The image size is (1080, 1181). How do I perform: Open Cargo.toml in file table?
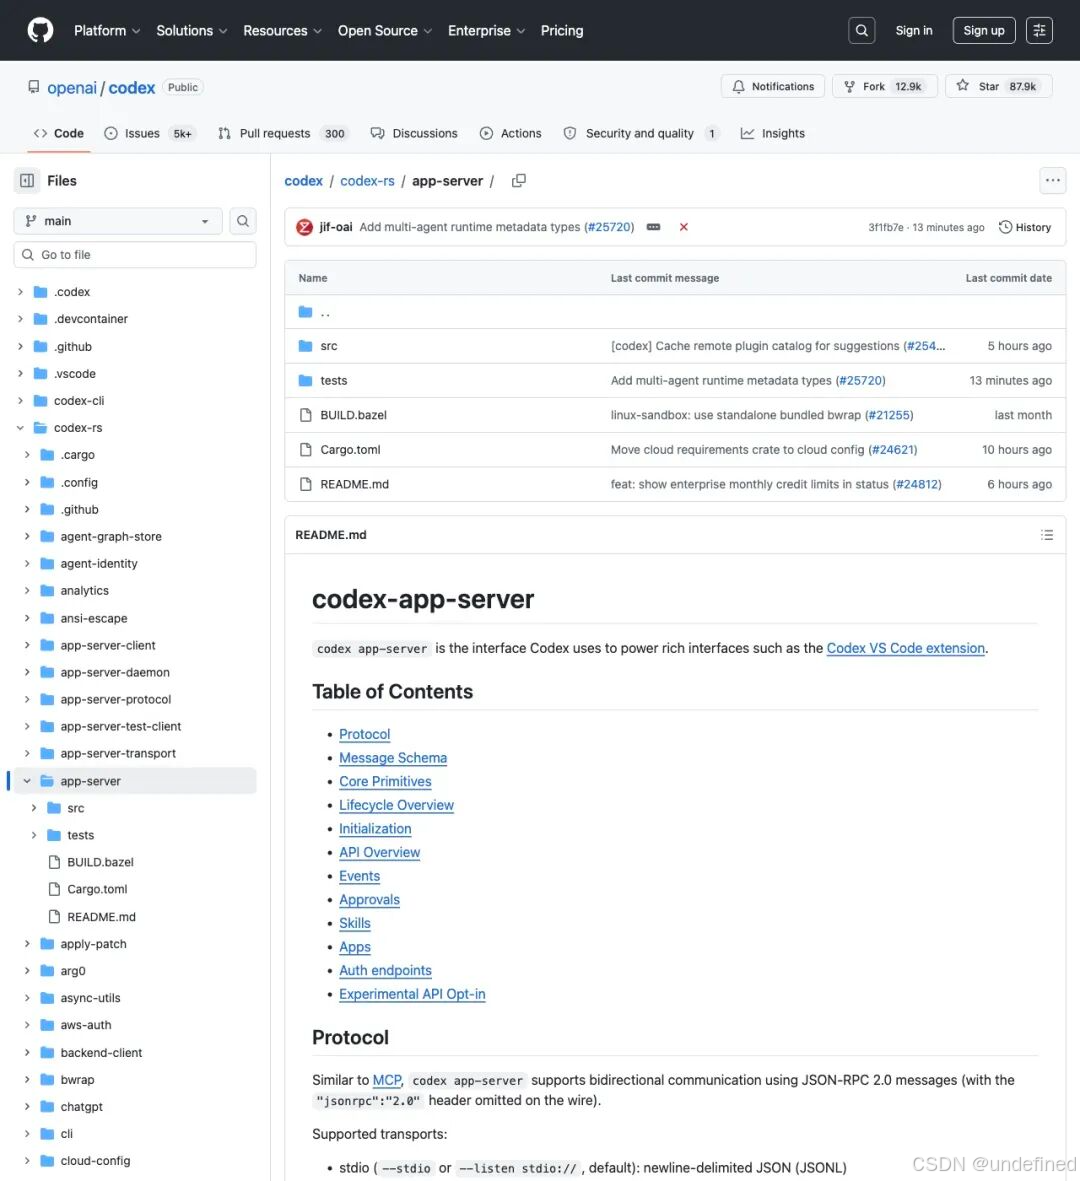point(350,450)
